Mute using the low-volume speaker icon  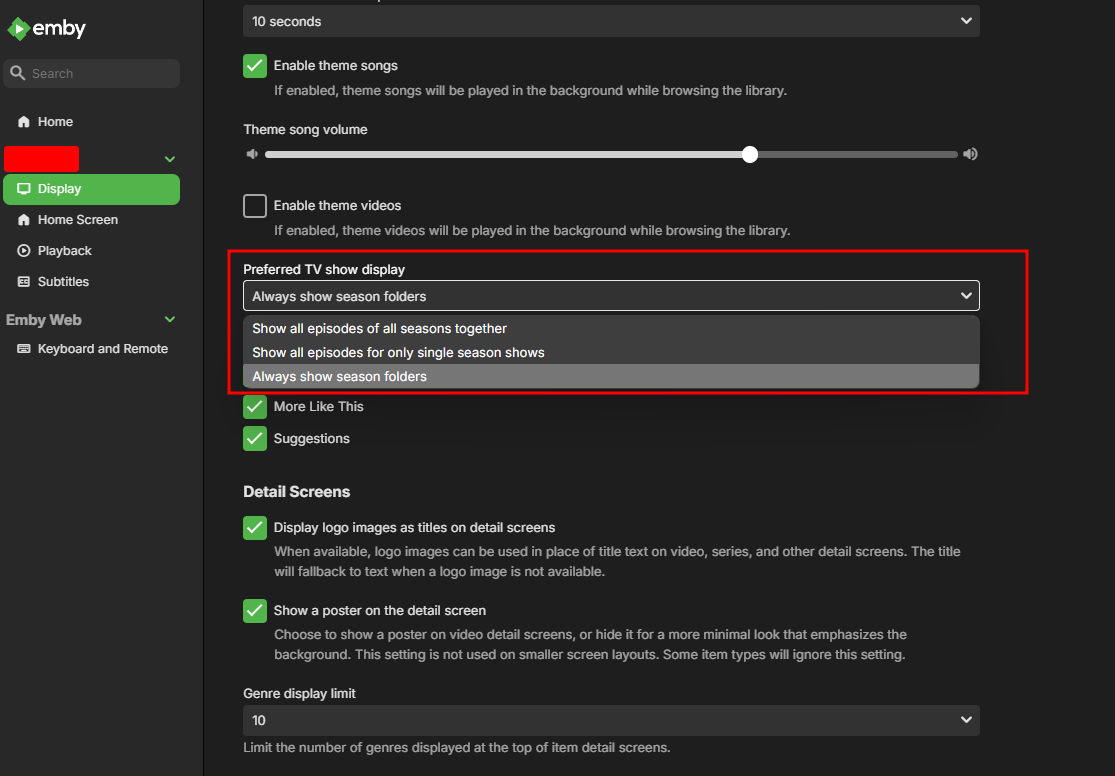tap(252, 154)
